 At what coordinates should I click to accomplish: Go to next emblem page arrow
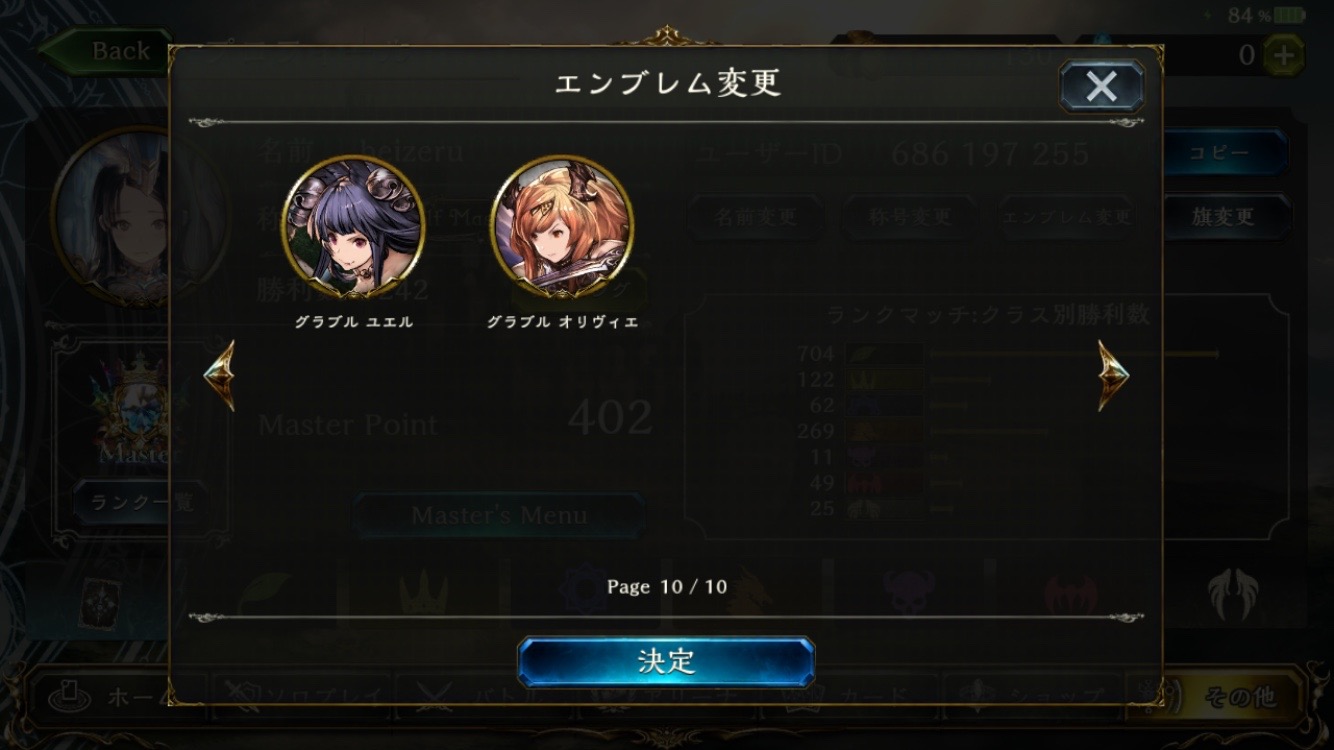coord(1113,375)
